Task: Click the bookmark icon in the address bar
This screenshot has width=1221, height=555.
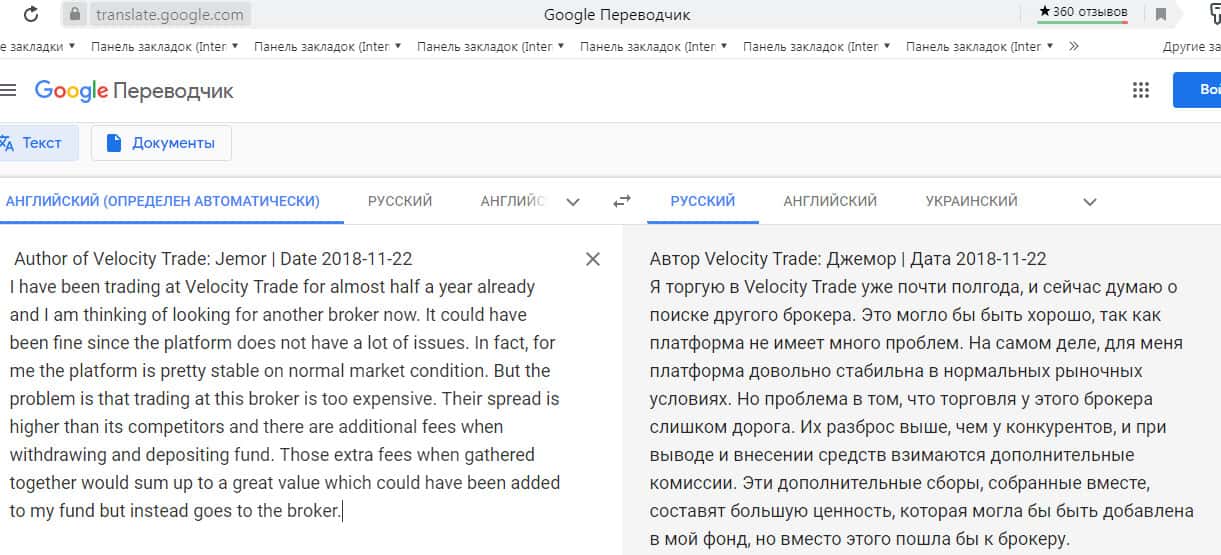Action: [x=1161, y=14]
